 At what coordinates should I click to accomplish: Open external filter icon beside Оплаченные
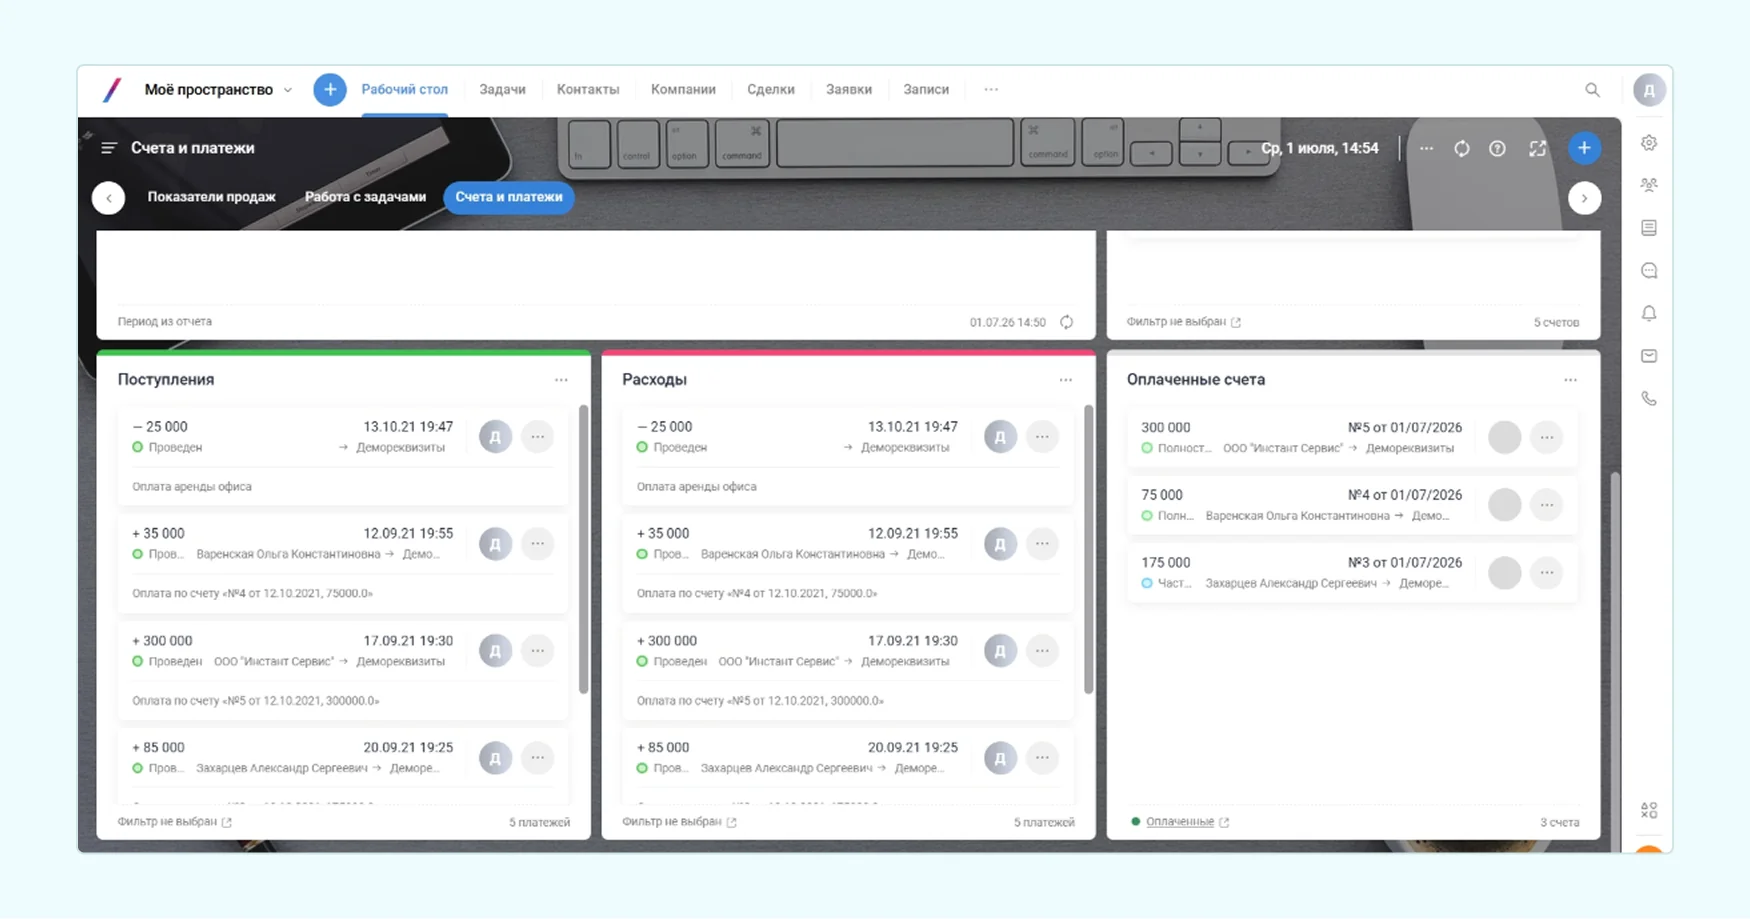click(1224, 822)
